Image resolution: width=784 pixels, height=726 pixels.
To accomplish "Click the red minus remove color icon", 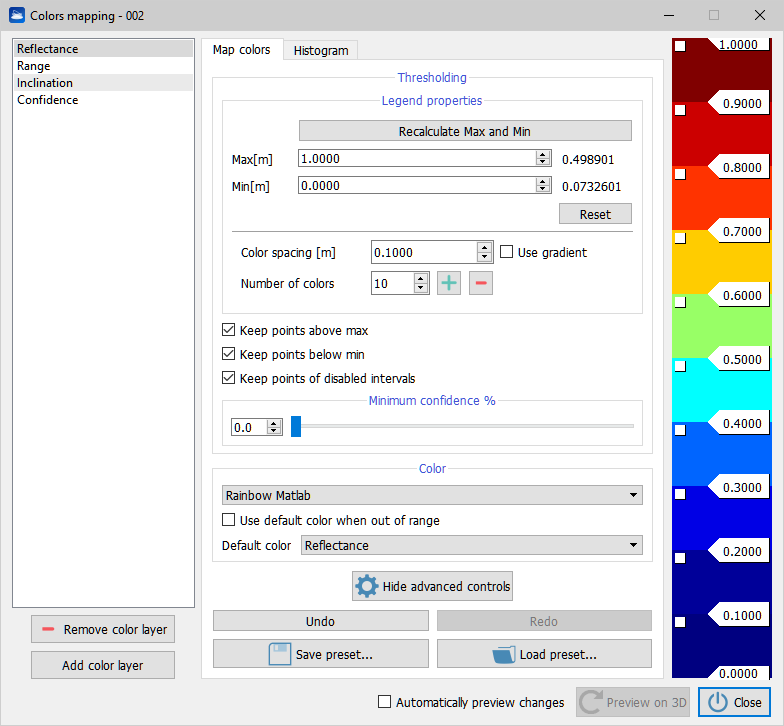I will click(481, 283).
